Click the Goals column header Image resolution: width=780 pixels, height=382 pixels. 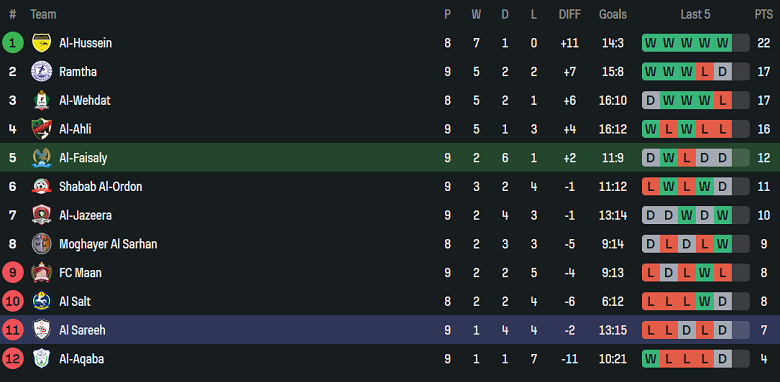click(613, 15)
